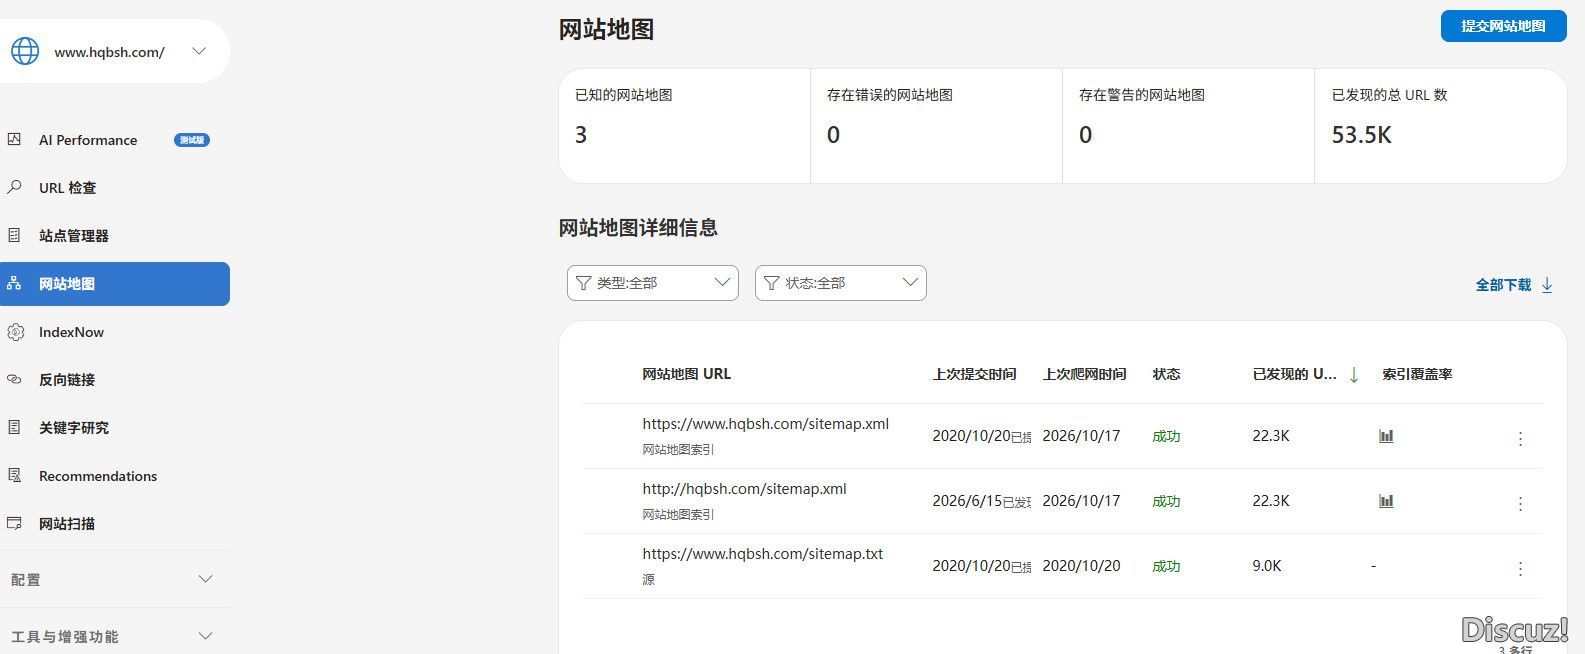Screen dimensions: 1585x654
Task: Click the https://www.hqbsh.com/sitemap.xml link
Action: 765,424
